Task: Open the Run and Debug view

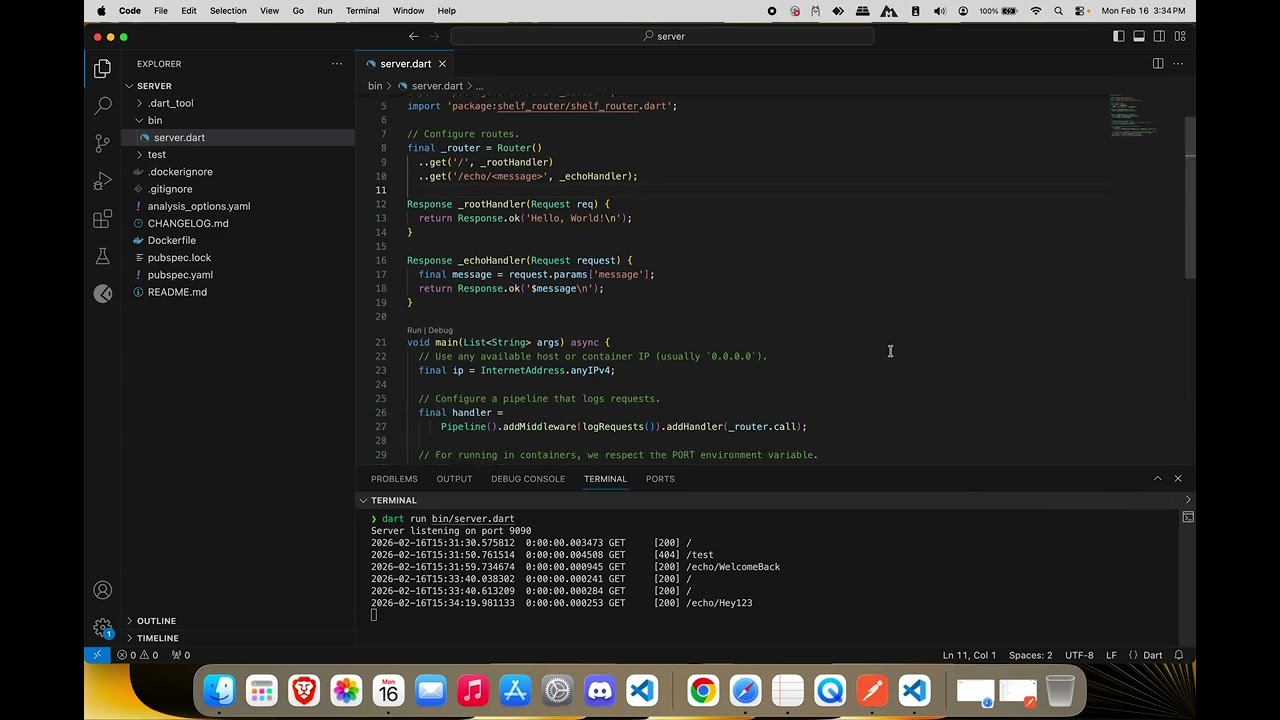Action: [x=102, y=181]
